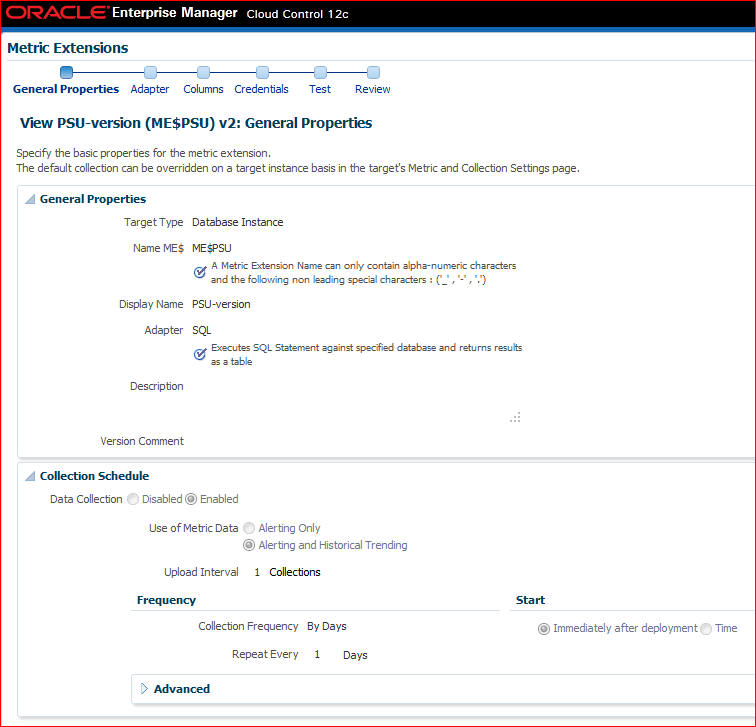Click the Columns step node icon

(x=203, y=73)
